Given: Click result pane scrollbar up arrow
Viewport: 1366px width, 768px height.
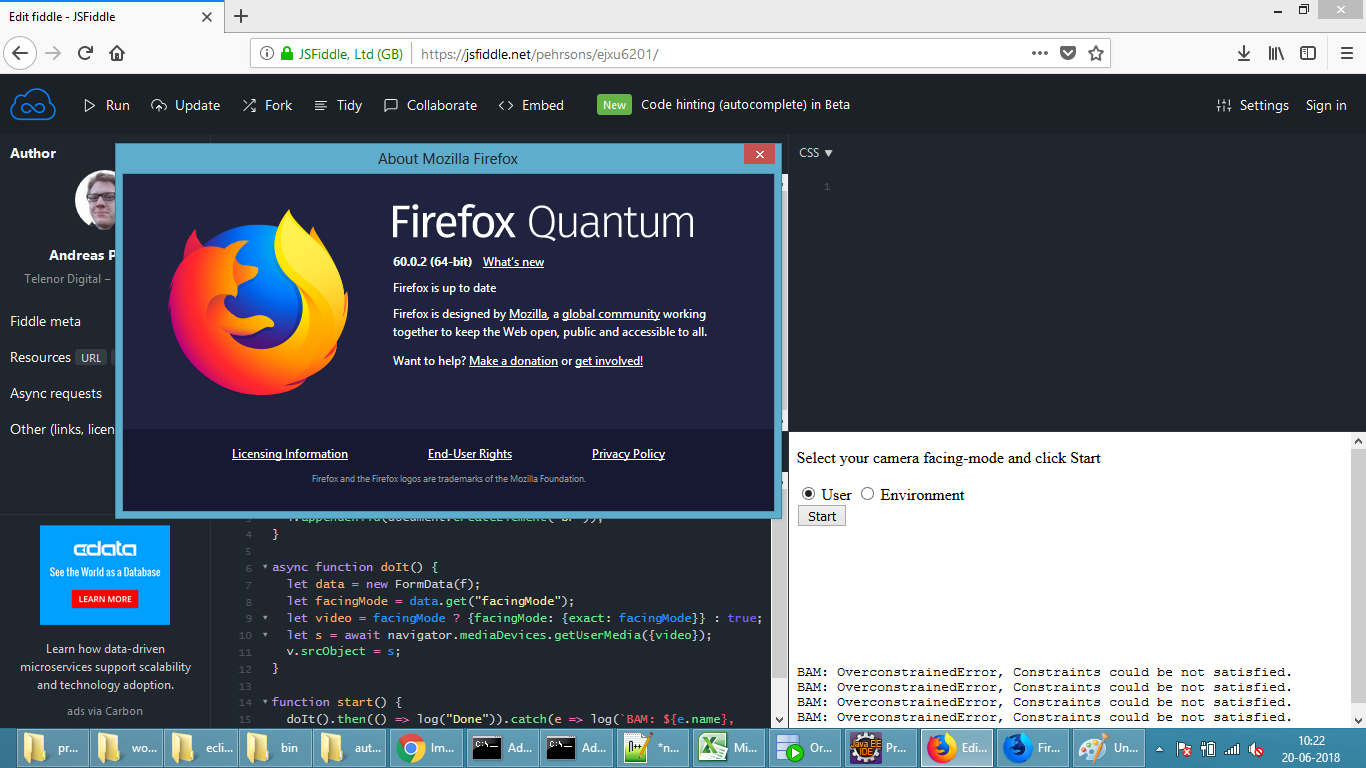Looking at the screenshot, I should (1357, 440).
